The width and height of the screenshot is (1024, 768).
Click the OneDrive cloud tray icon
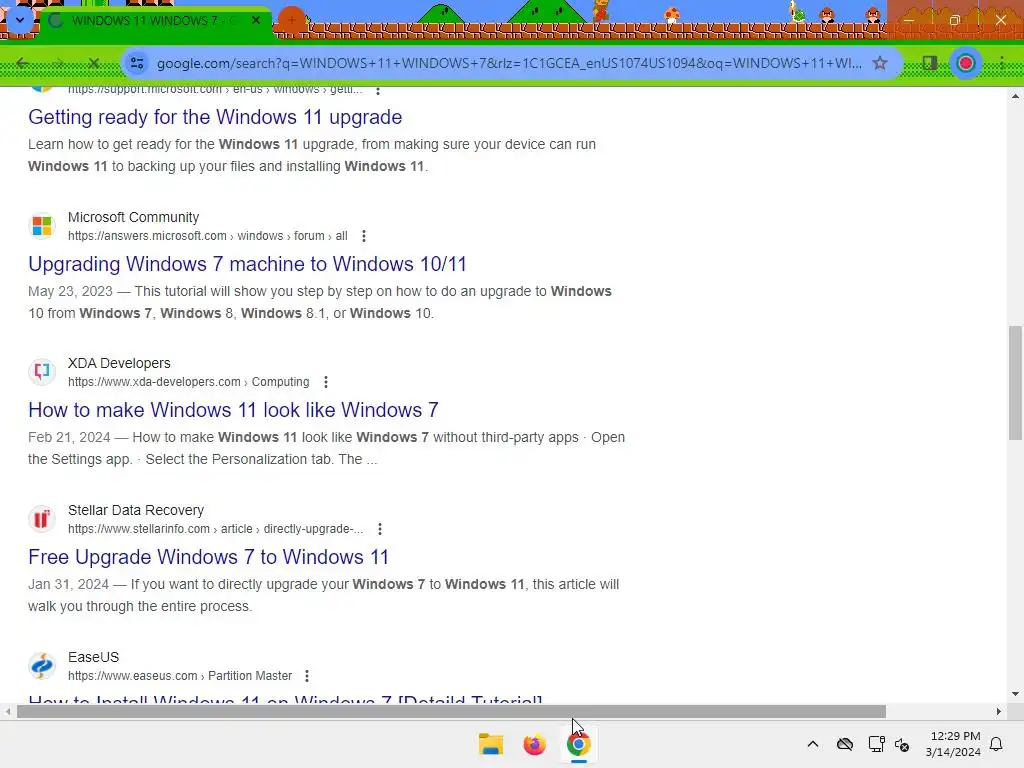tap(845, 744)
